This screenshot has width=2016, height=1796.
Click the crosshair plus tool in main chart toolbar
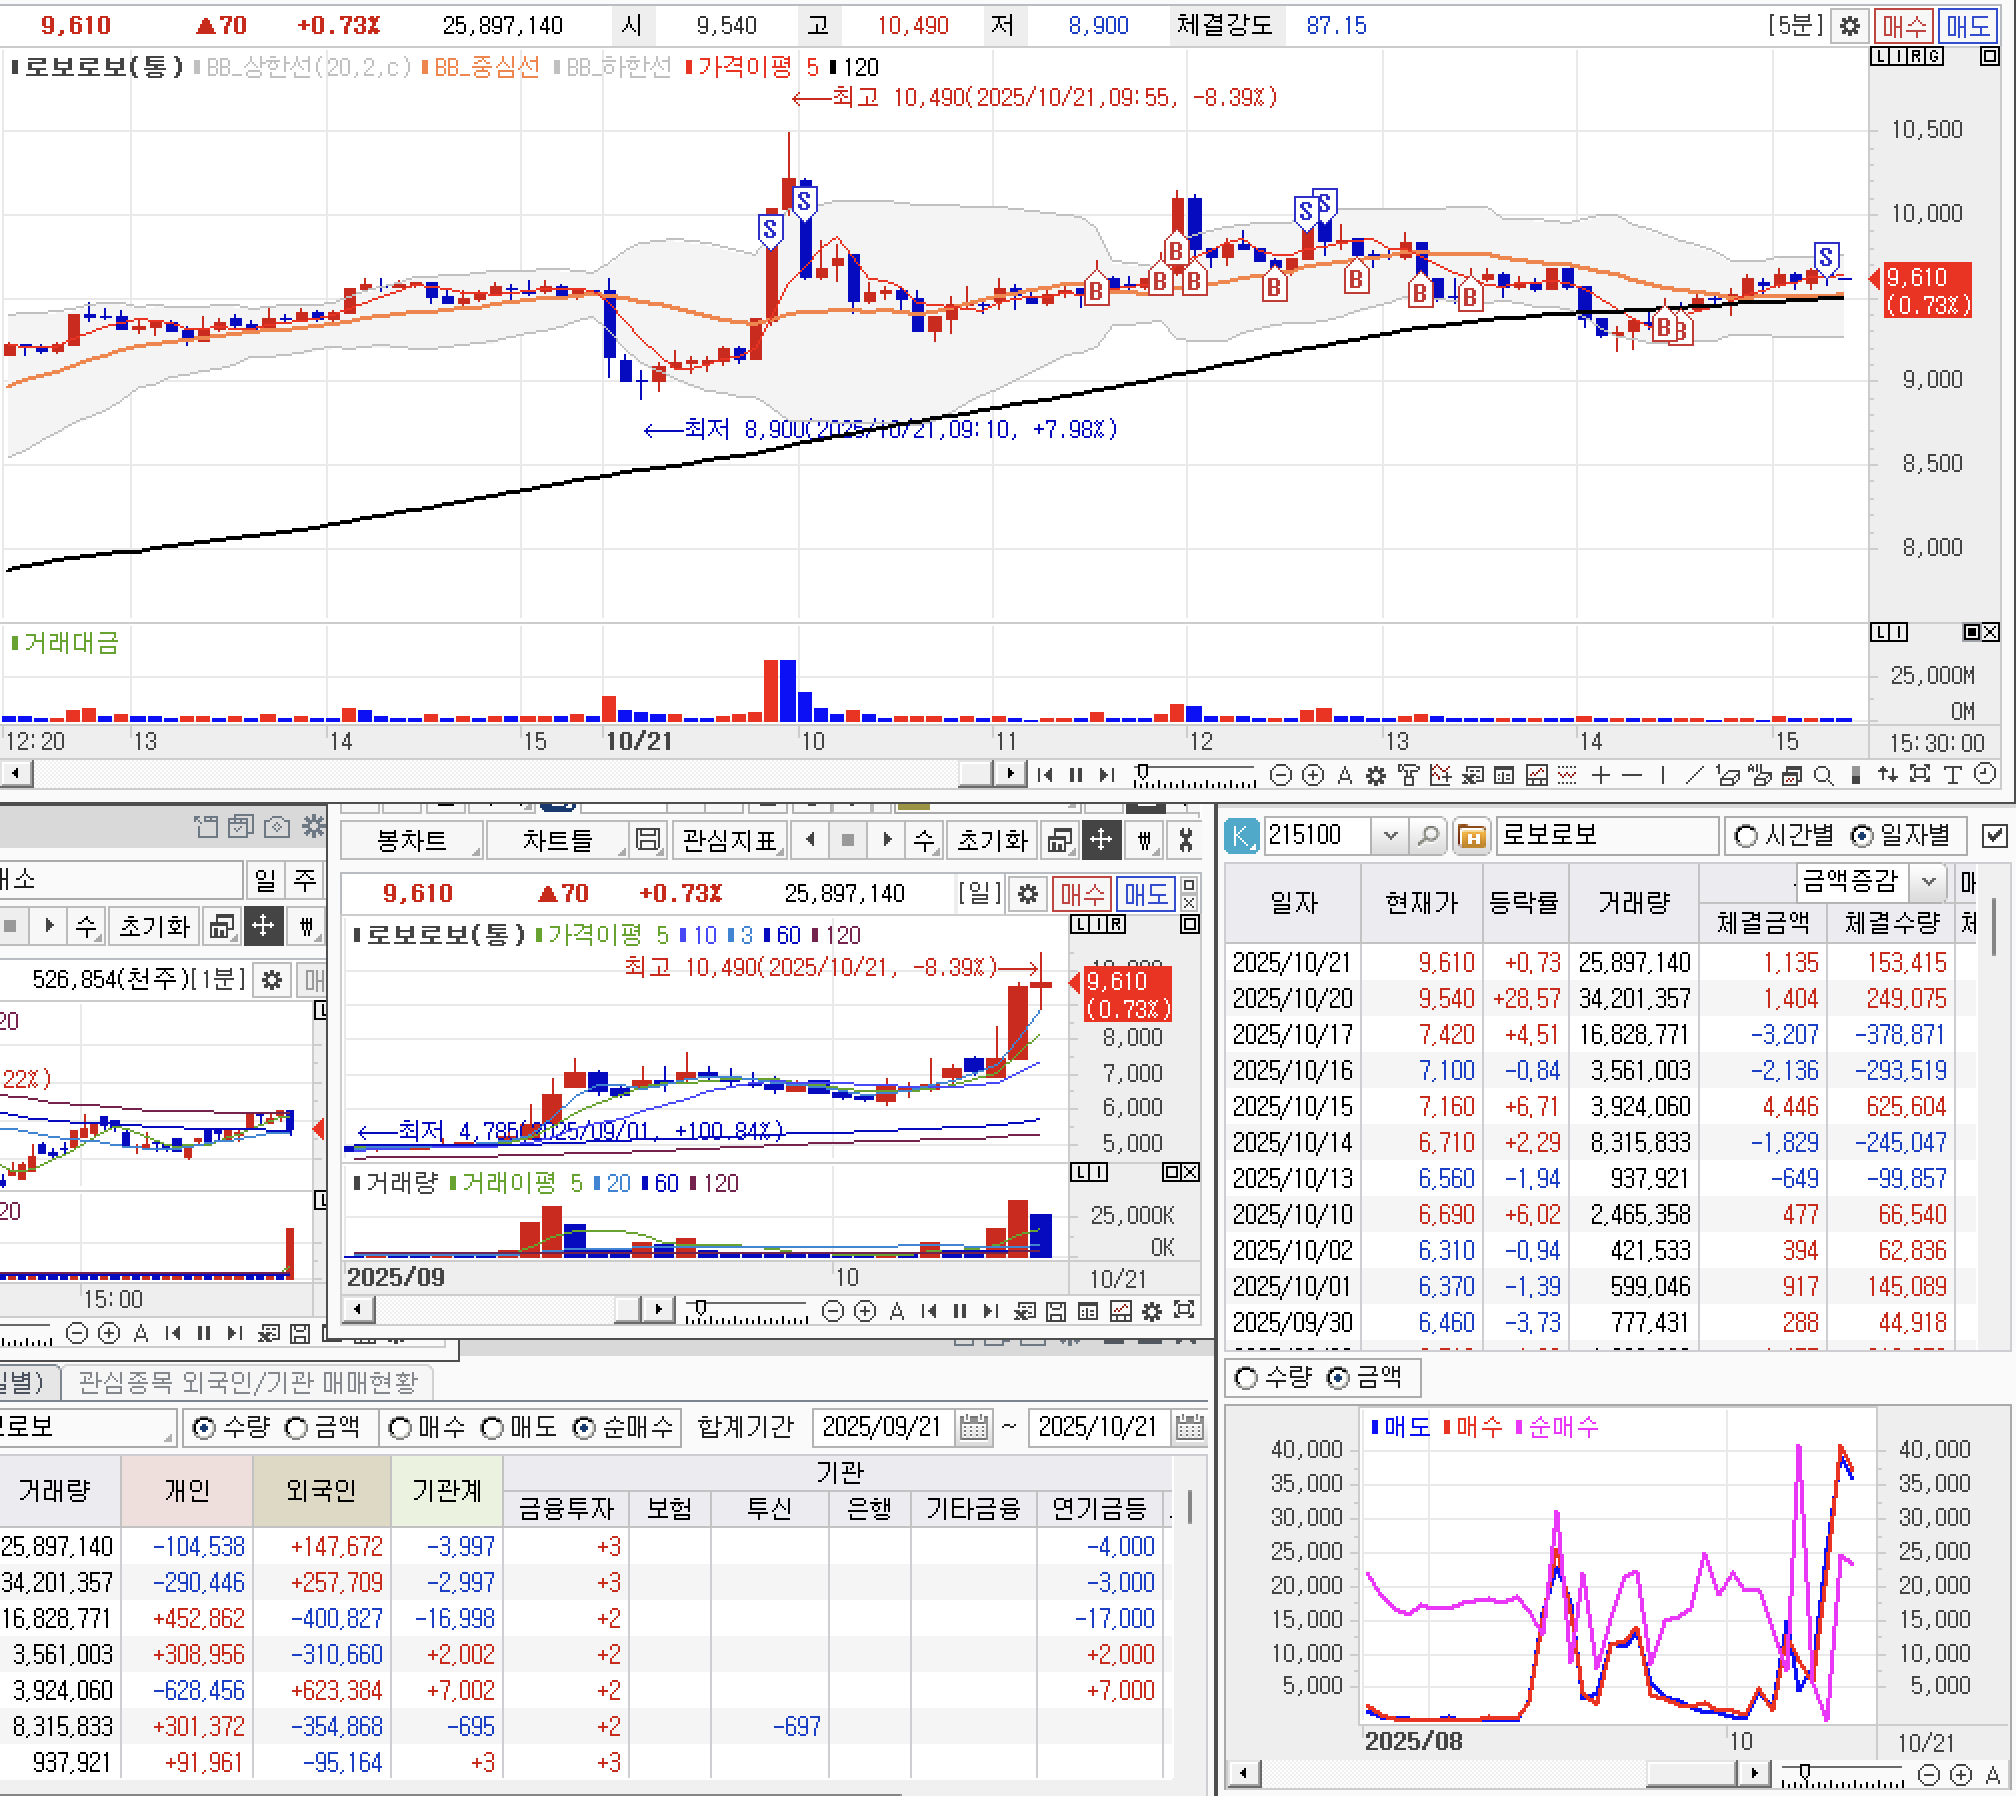click(x=1600, y=775)
